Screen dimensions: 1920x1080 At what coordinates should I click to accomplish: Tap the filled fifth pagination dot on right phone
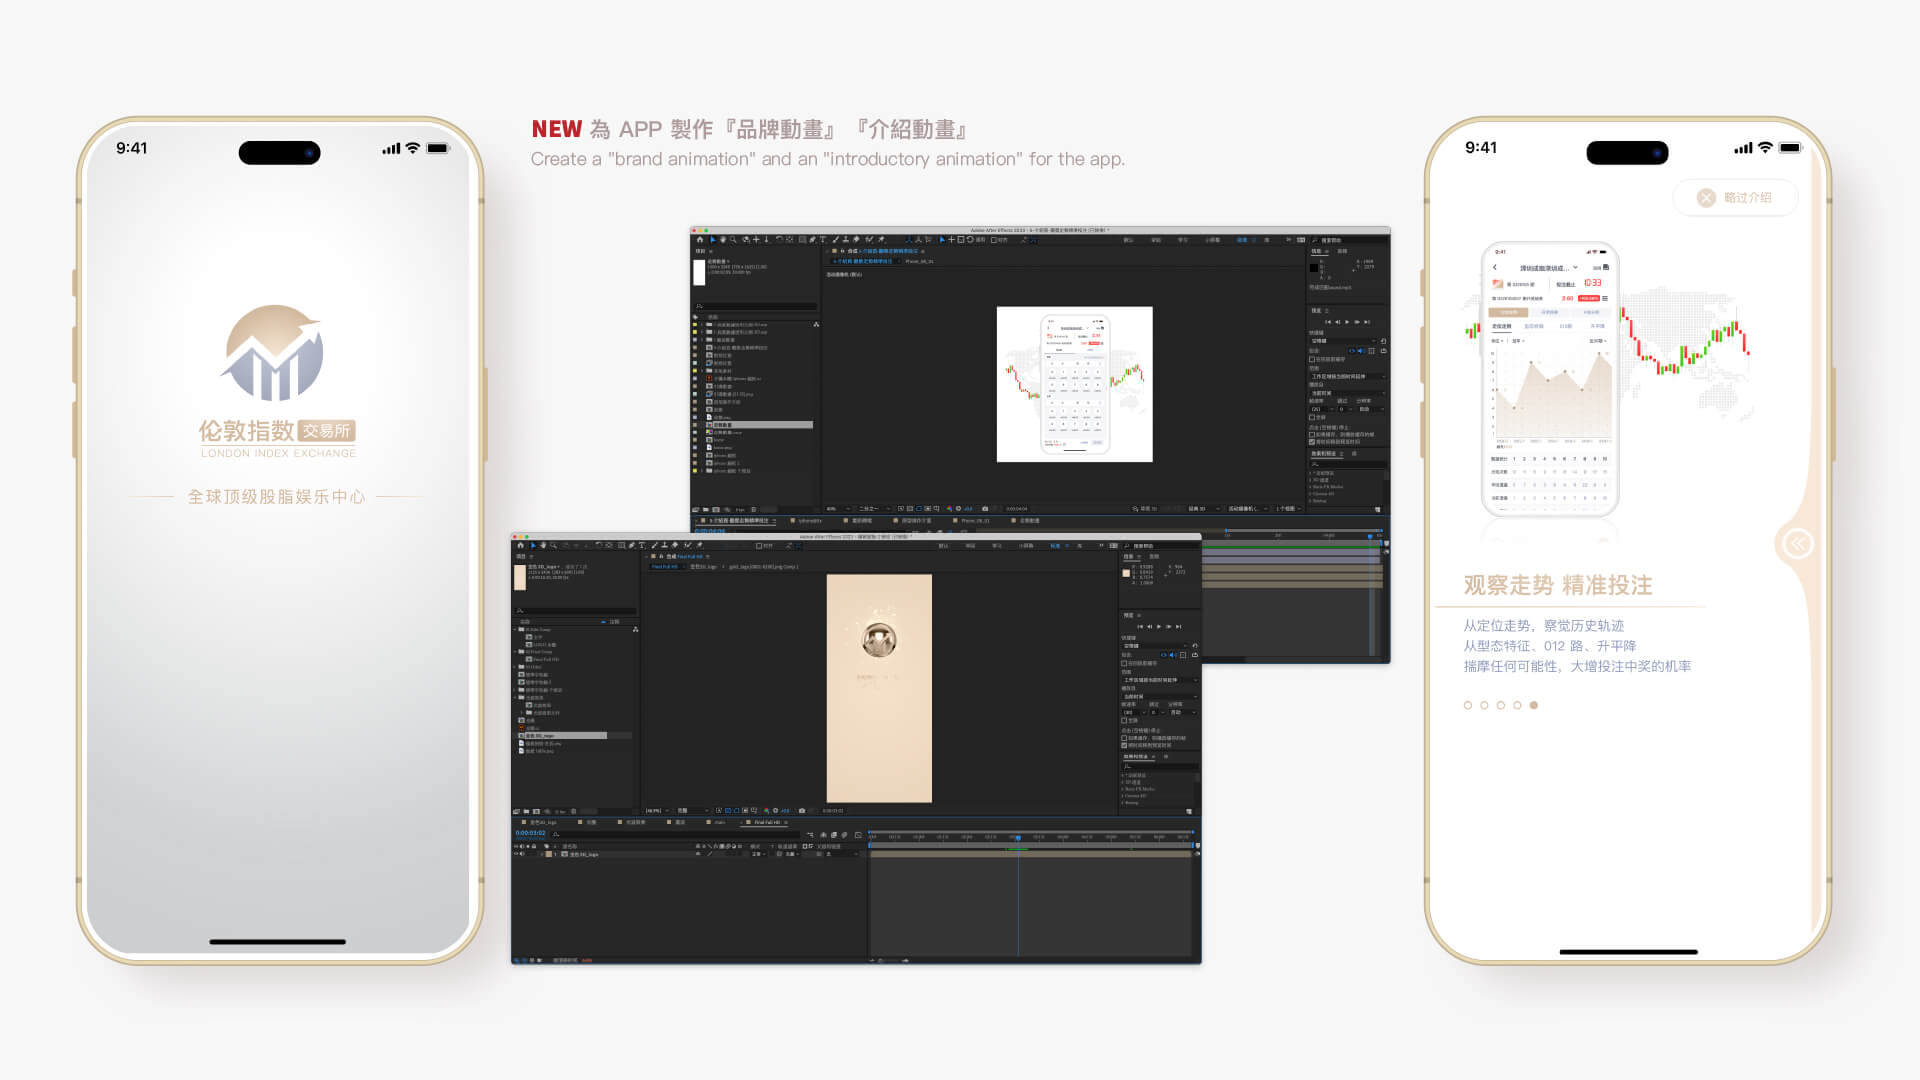coord(1534,705)
